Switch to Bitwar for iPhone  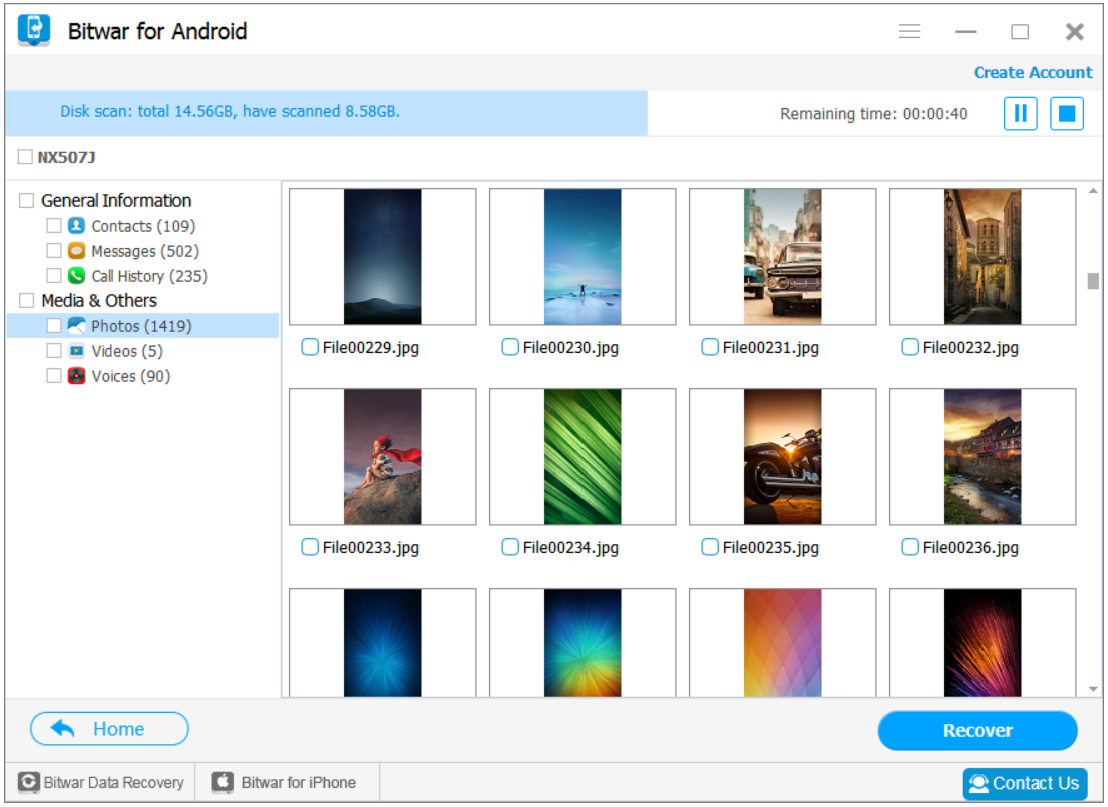(x=286, y=782)
